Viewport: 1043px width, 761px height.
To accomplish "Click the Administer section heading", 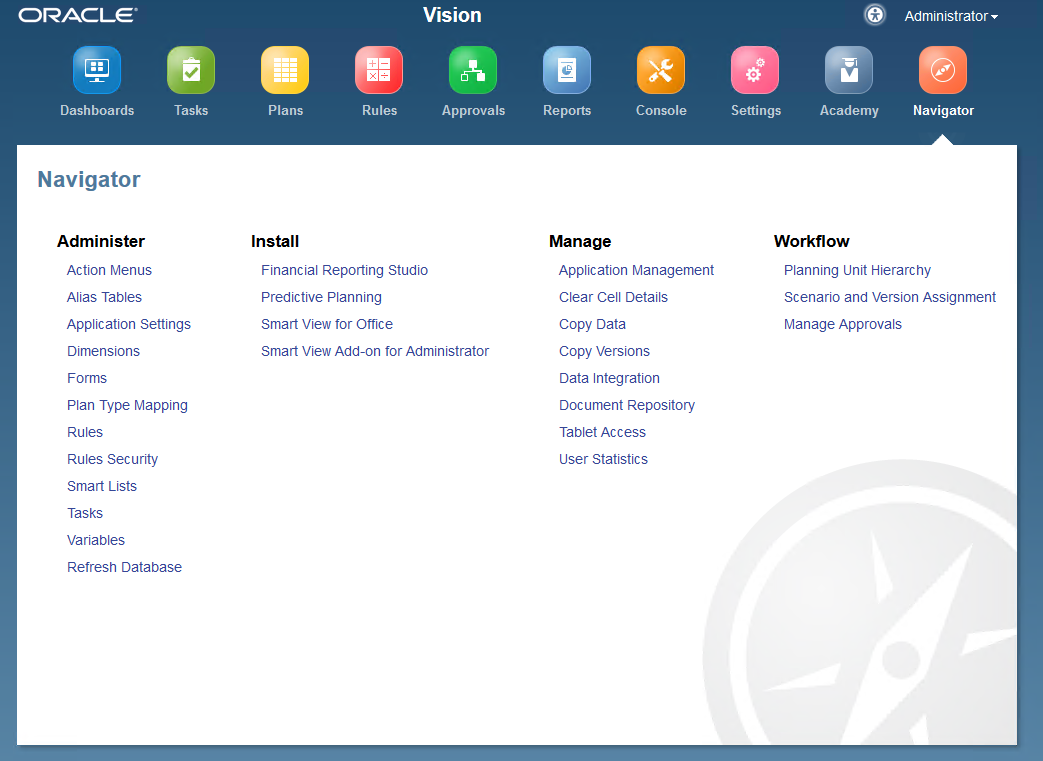I will pos(100,241).
